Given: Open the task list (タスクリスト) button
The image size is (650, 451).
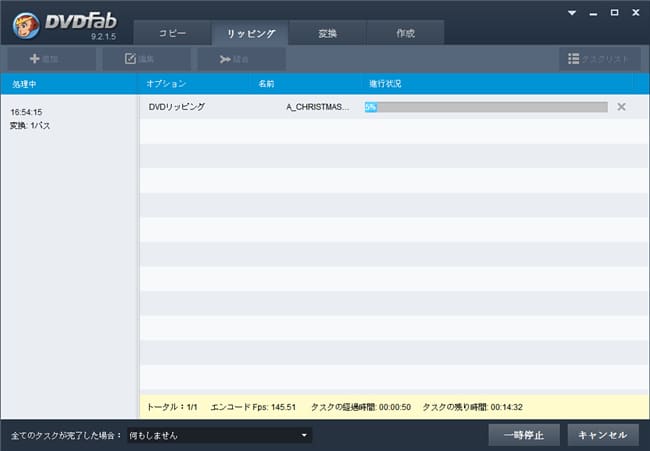Looking at the screenshot, I should [x=598, y=59].
